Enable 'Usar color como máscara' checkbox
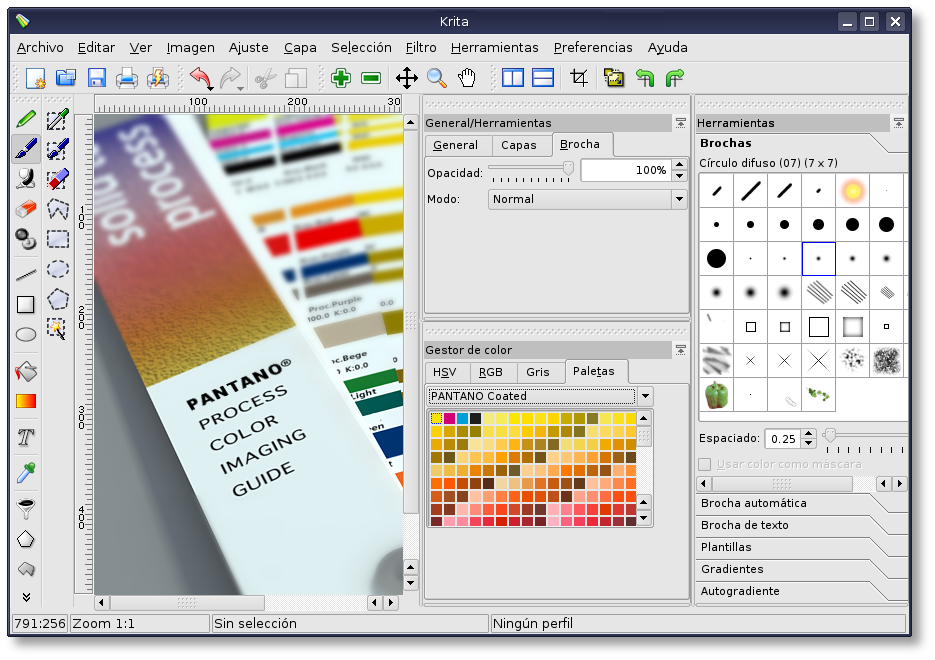Viewport: 935px width, 660px height. tap(705, 464)
